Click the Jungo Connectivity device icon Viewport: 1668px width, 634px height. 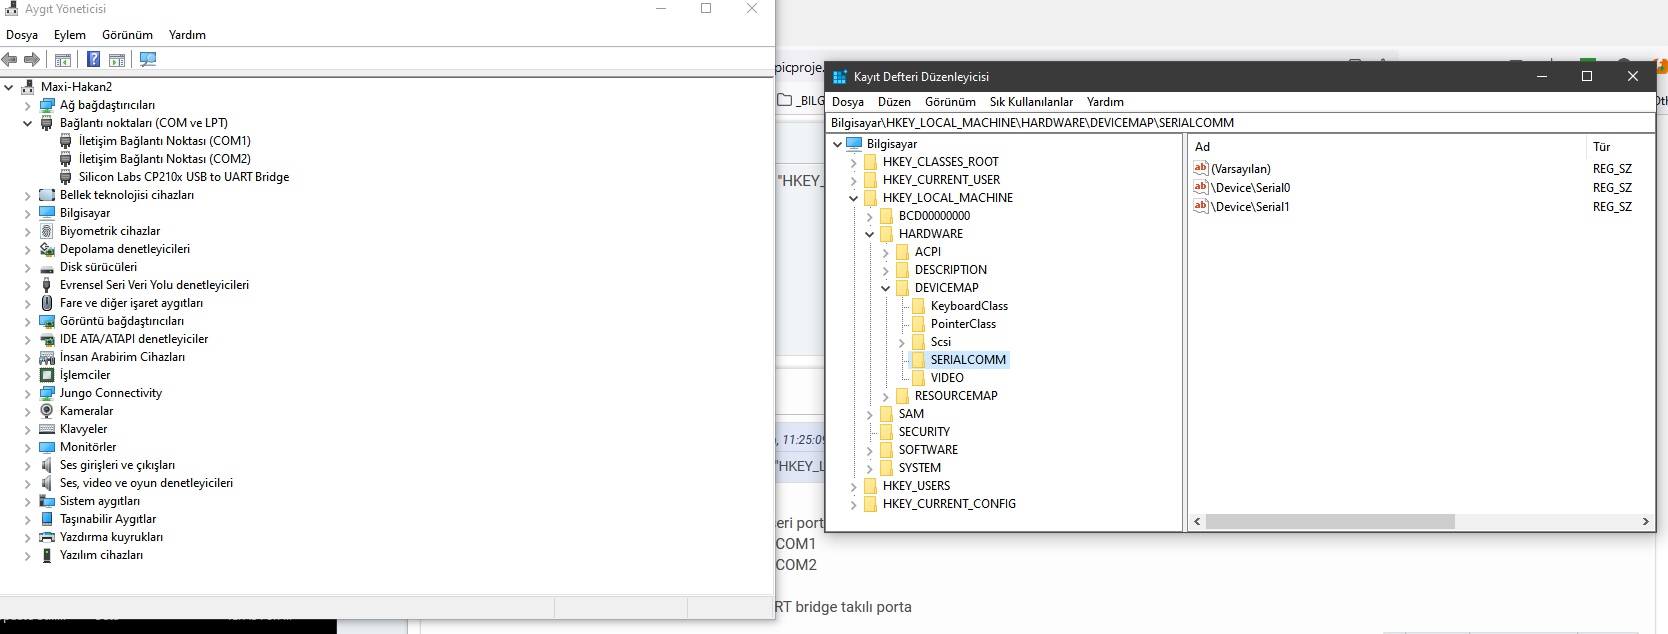(47, 393)
